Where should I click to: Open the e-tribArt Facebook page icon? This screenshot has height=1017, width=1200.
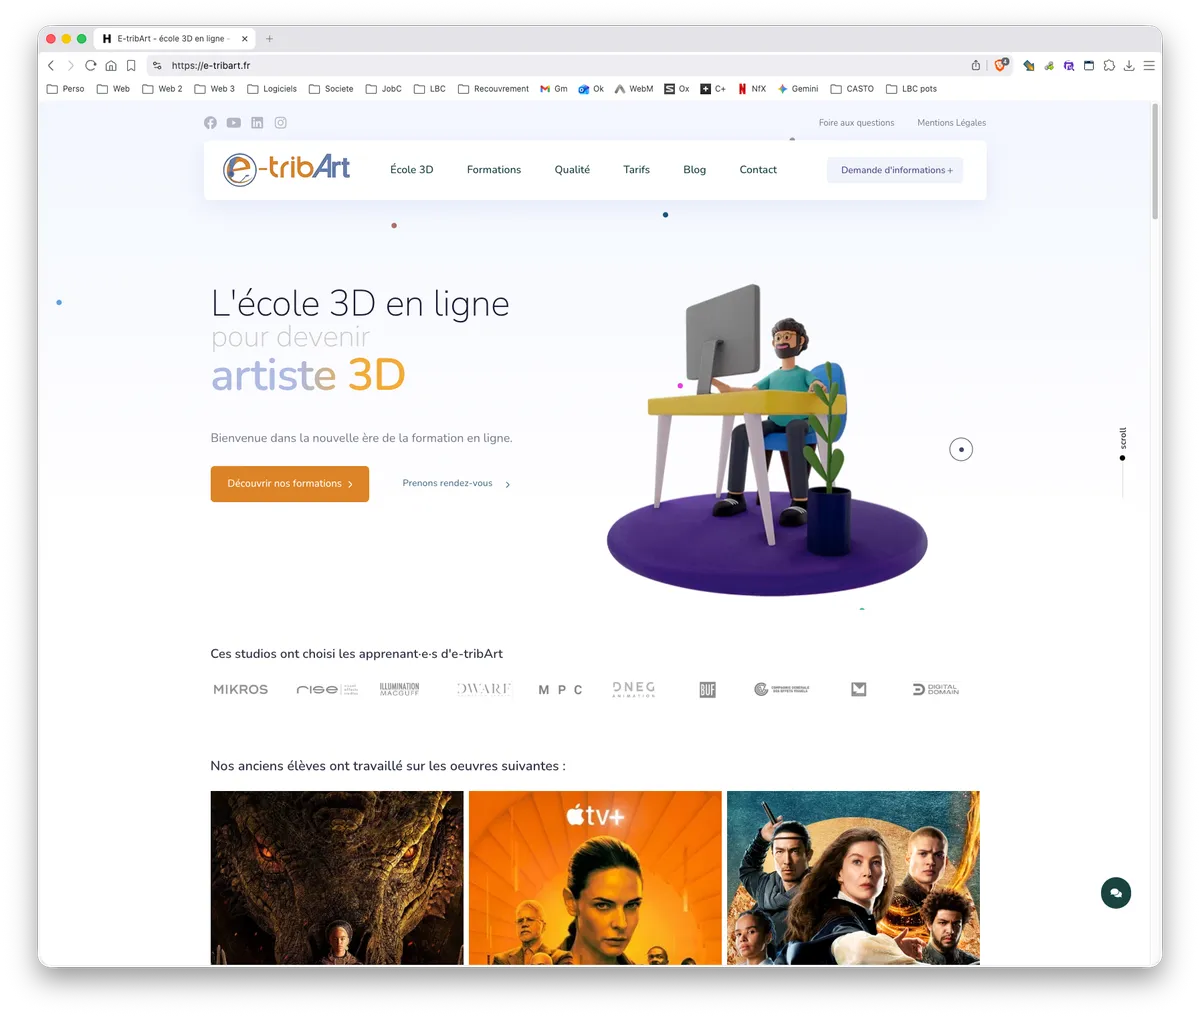pos(210,123)
